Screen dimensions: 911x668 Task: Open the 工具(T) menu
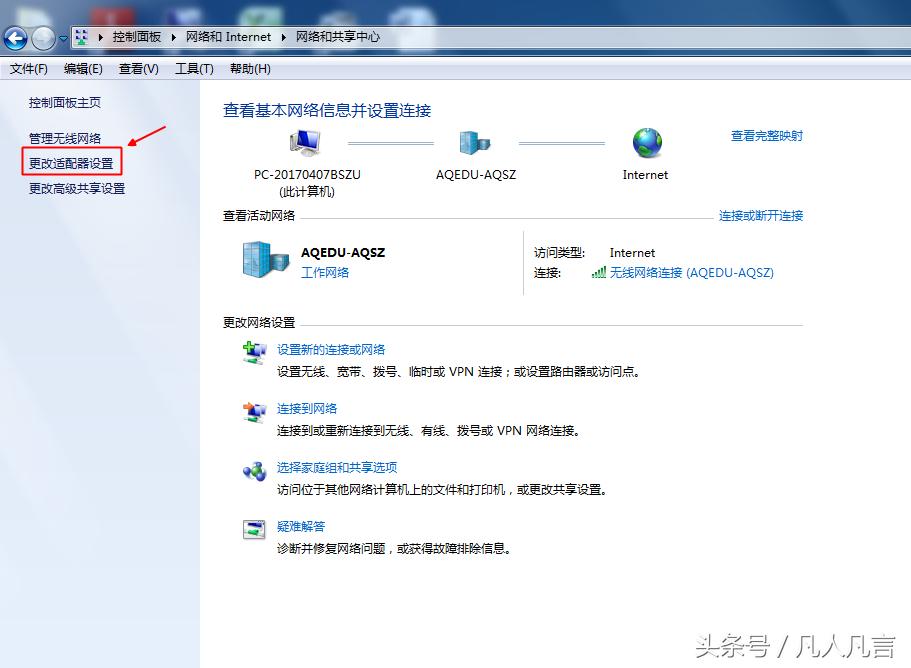pos(193,68)
